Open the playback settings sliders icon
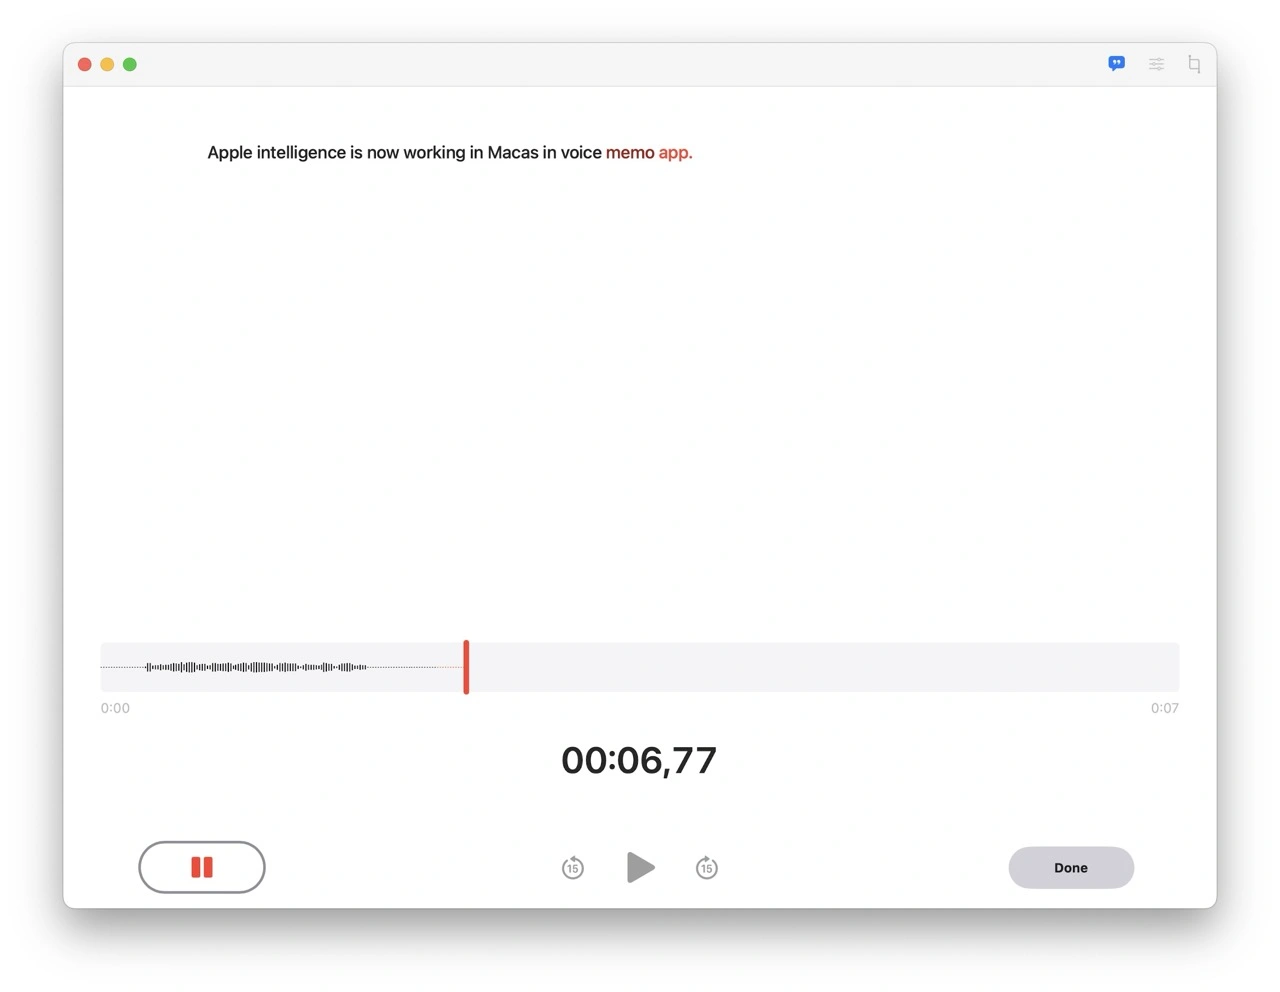The width and height of the screenshot is (1280, 992). point(1156,64)
